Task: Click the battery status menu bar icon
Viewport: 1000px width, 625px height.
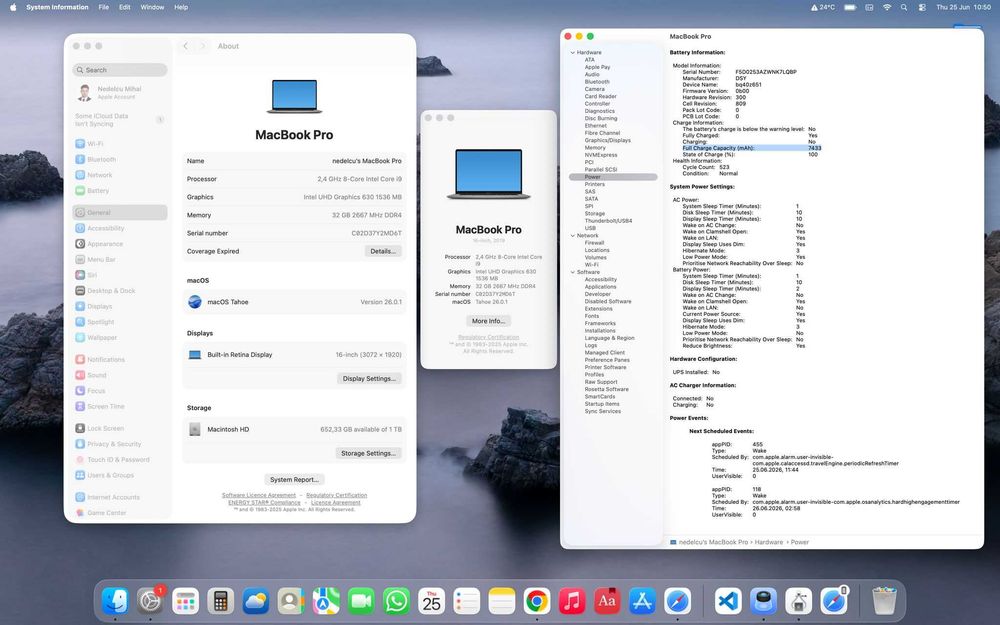Action: (850, 7)
